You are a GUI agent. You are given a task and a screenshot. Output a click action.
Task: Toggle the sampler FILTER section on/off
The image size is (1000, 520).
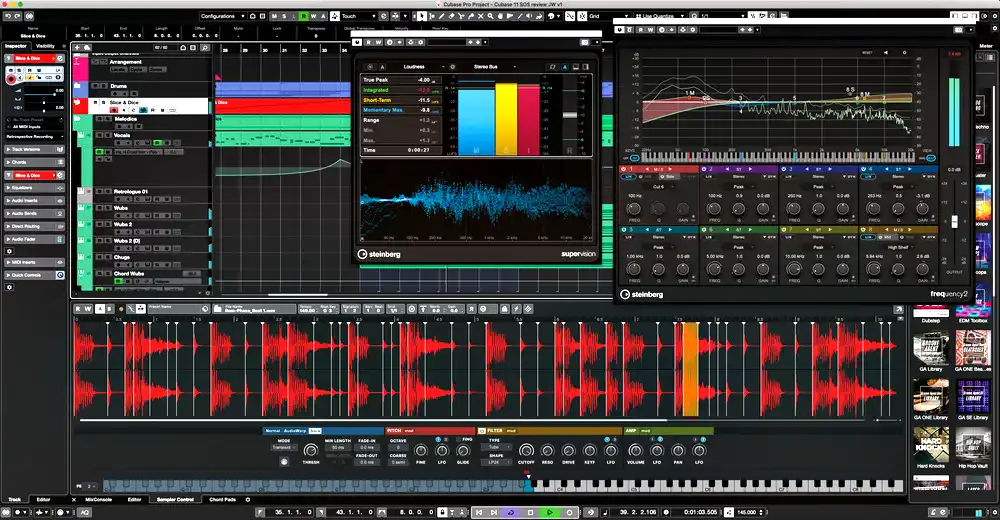(x=482, y=431)
